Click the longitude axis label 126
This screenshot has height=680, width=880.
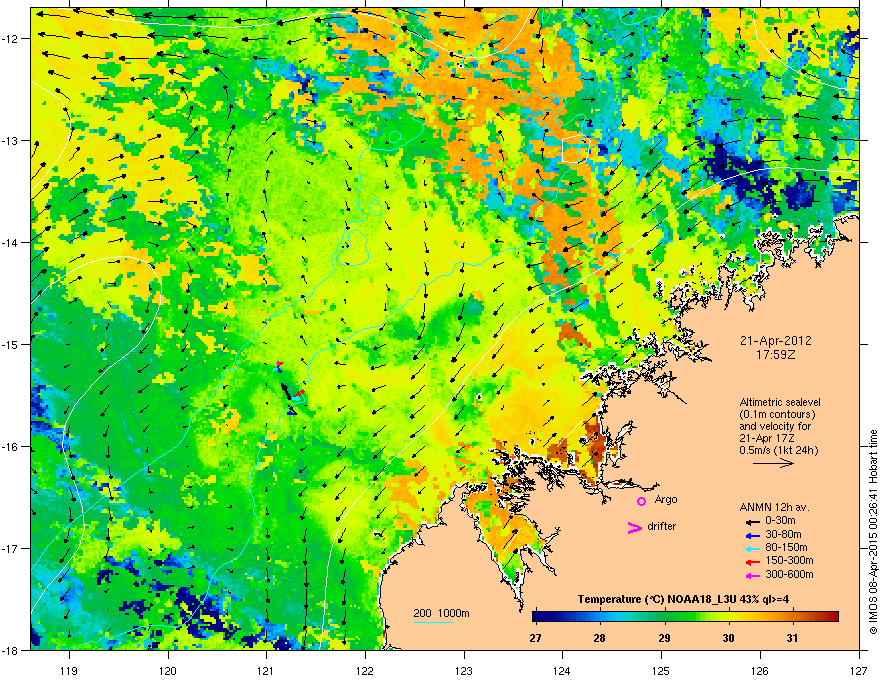click(x=760, y=671)
